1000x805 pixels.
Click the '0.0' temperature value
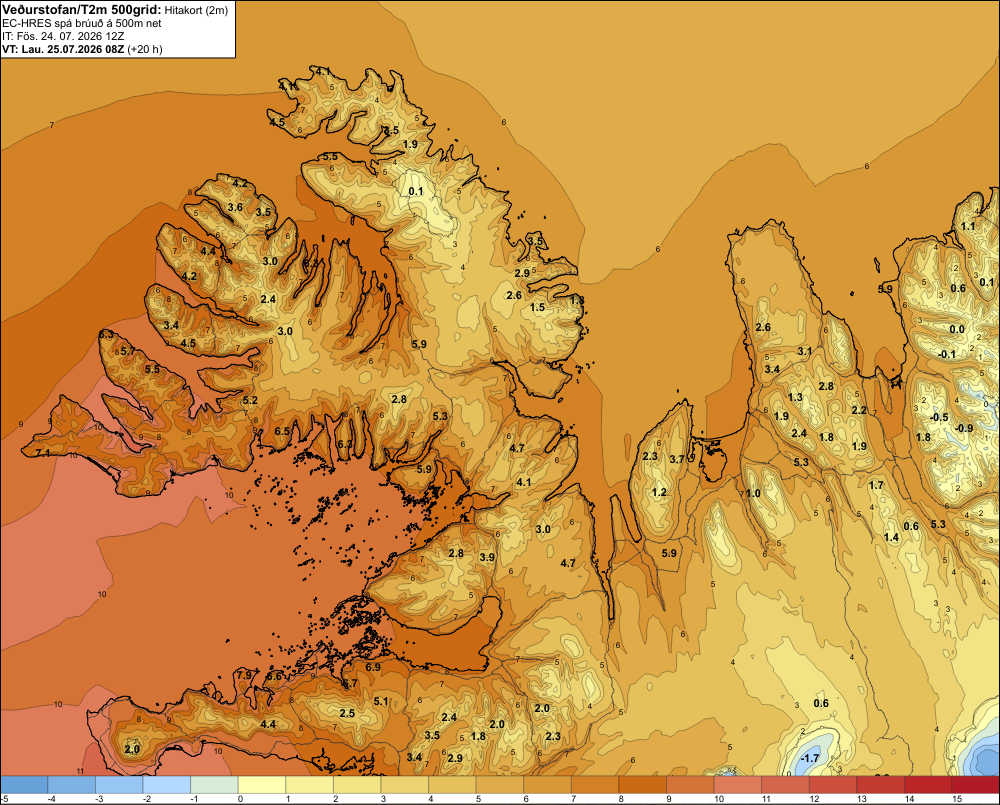(x=957, y=329)
